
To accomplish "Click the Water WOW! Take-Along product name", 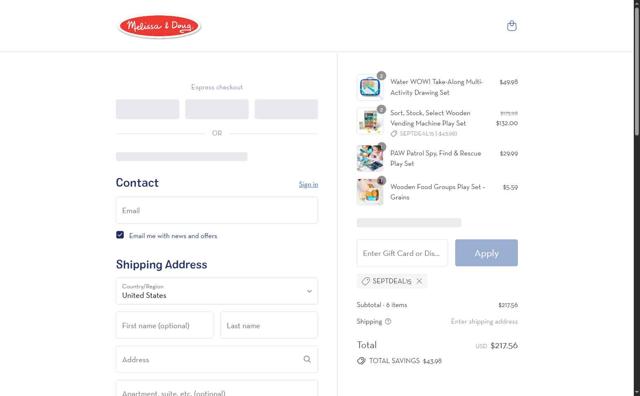I will click(x=436, y=87).
